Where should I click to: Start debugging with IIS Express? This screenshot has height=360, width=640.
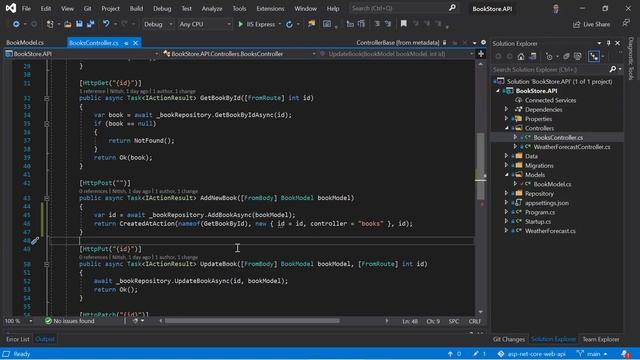(x=256, y=24)
